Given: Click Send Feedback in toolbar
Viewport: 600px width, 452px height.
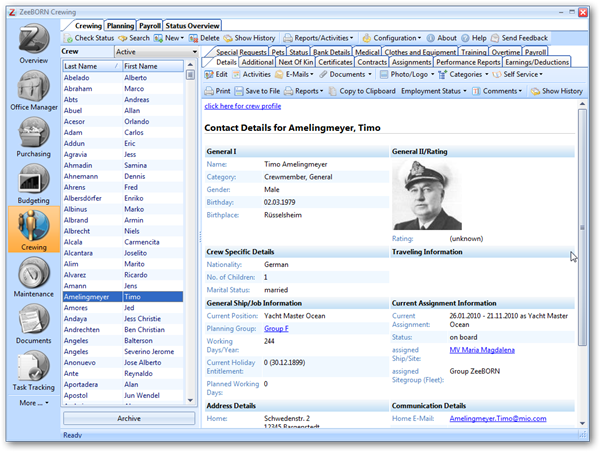Looking at the screenshot, I should click(519, 38).
